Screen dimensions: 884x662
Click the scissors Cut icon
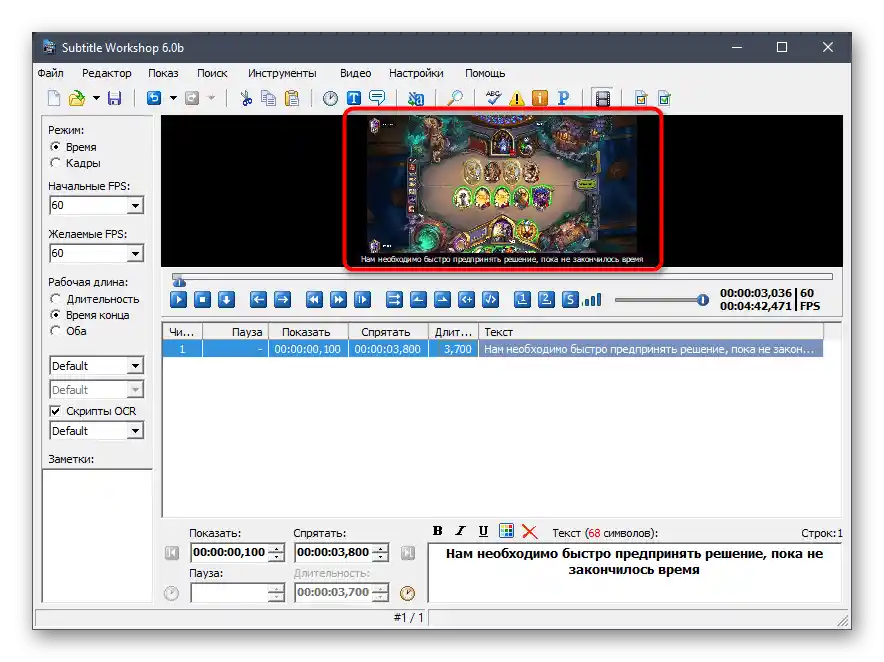click(245, 98)
